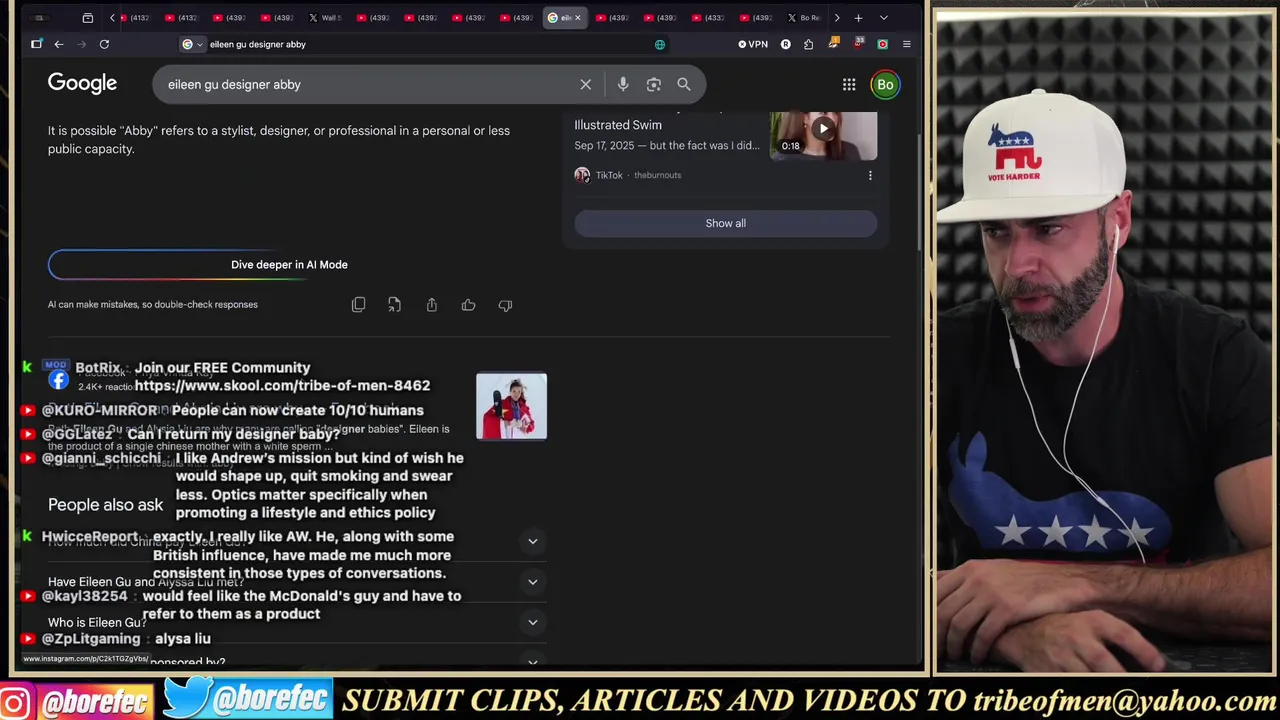Viewport: 1280px width, 720px height.
Task: Open a new browser tab
Action: 858,18
